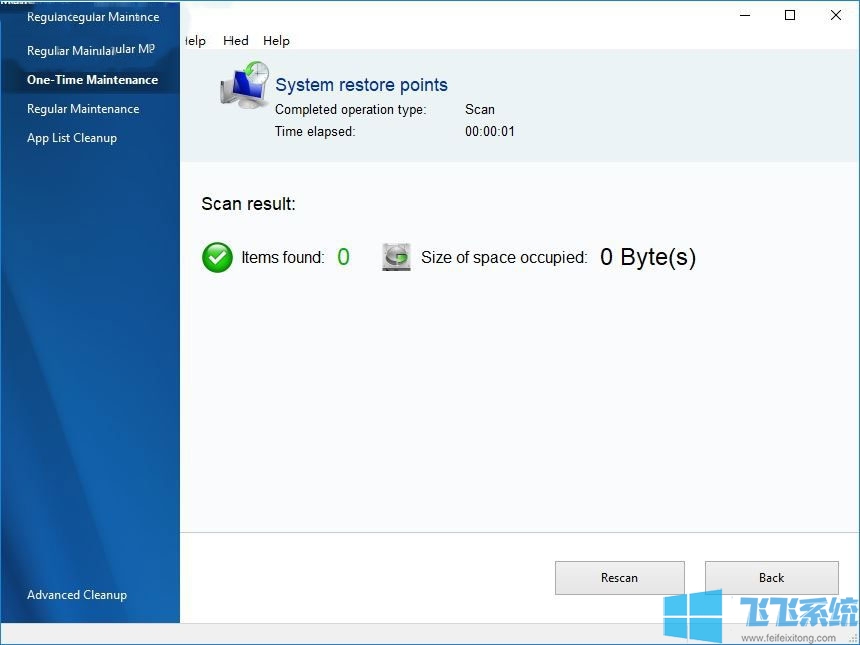This screenshot has height=645, width=860.
Task: Click the topmost garbled Regular Maintenance sidebar entry
Action: 93,18
